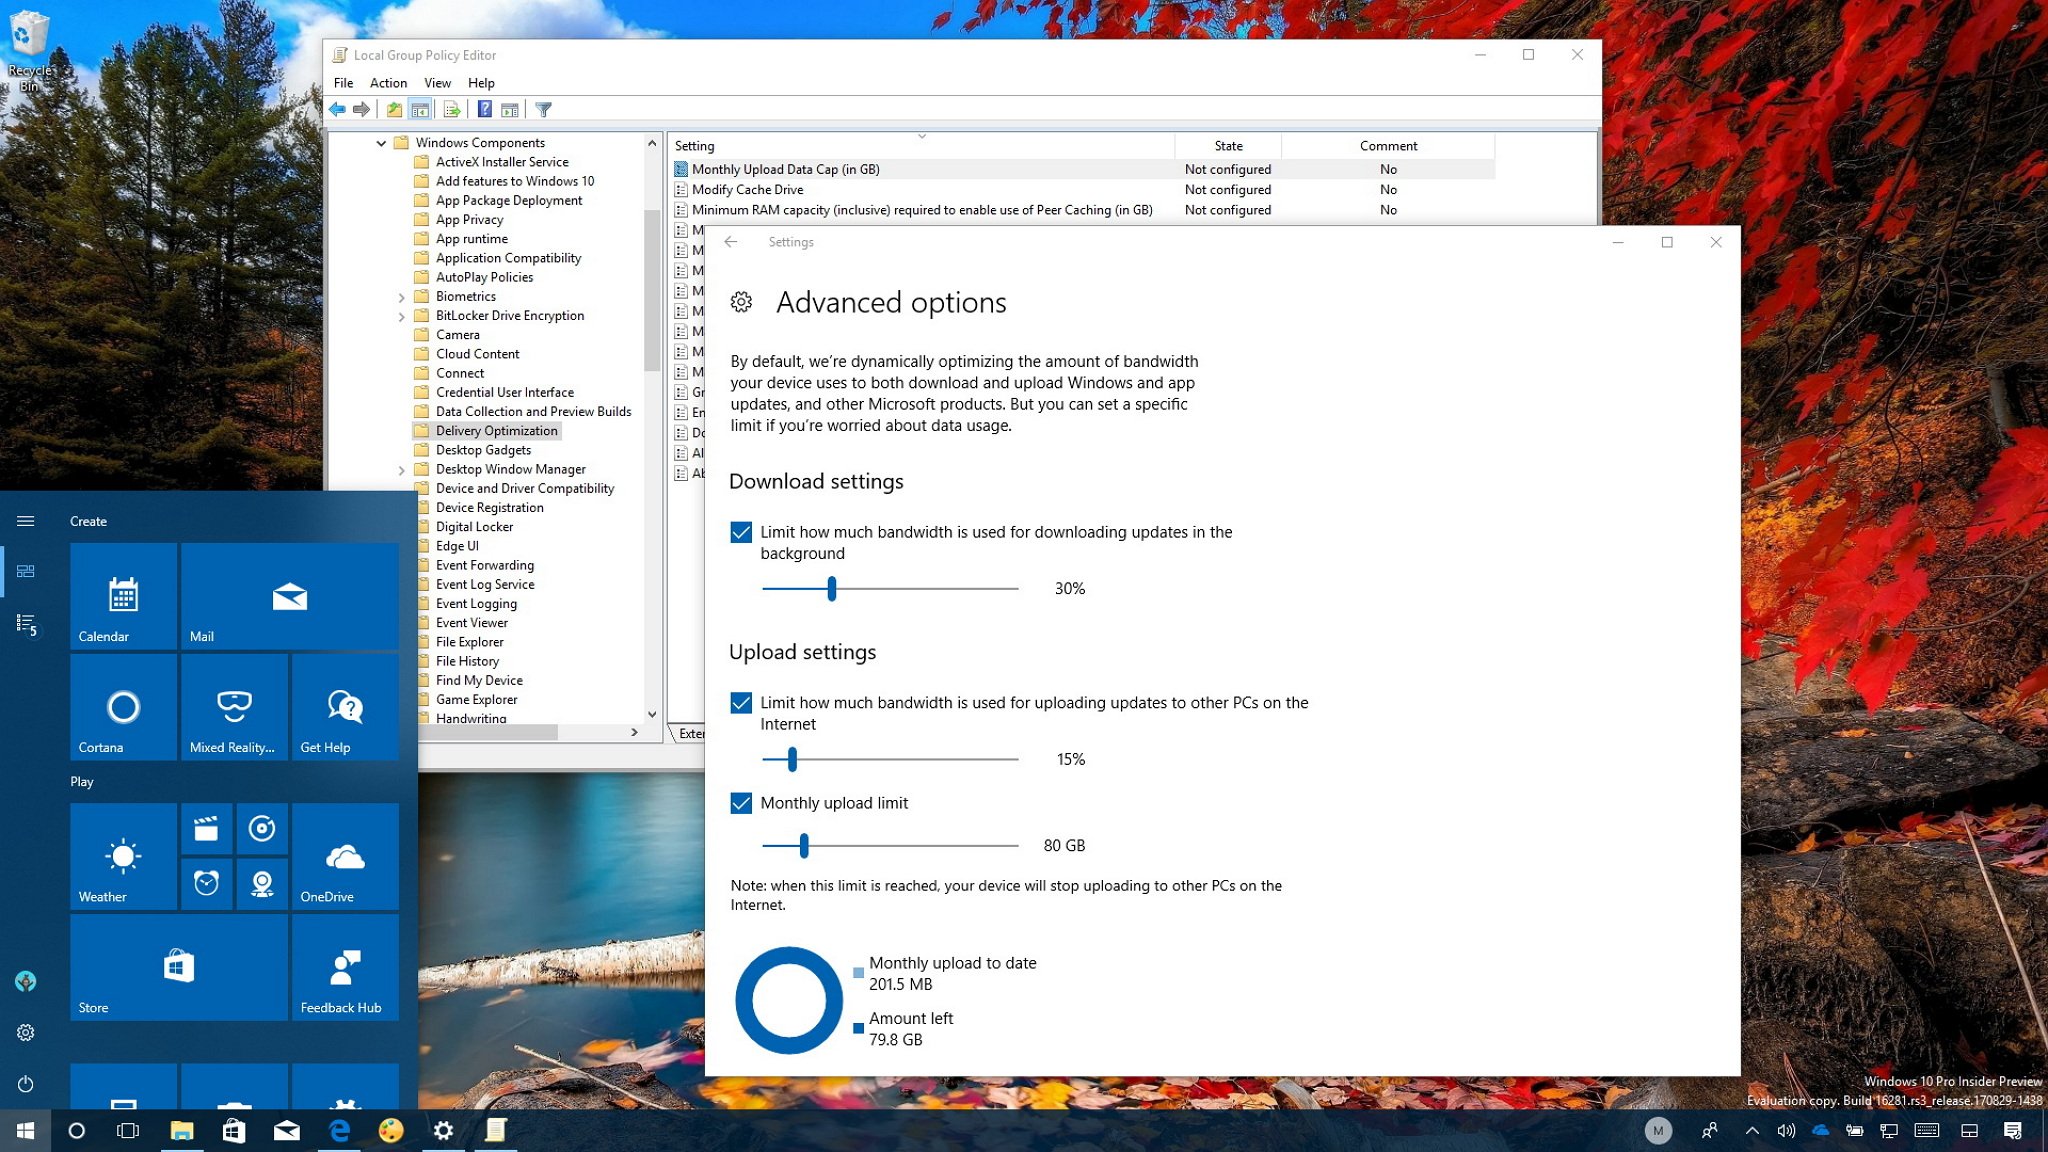Click the People icon in system tray
The image size is (2048, 1152).
[1709, 1131]
